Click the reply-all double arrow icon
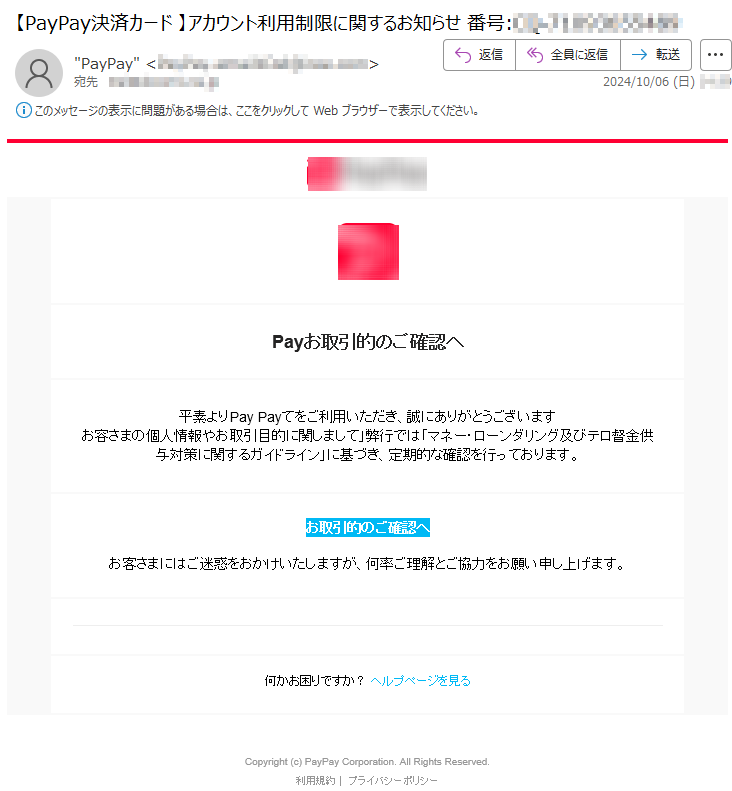732x791 pixels. tap(535, 54)
